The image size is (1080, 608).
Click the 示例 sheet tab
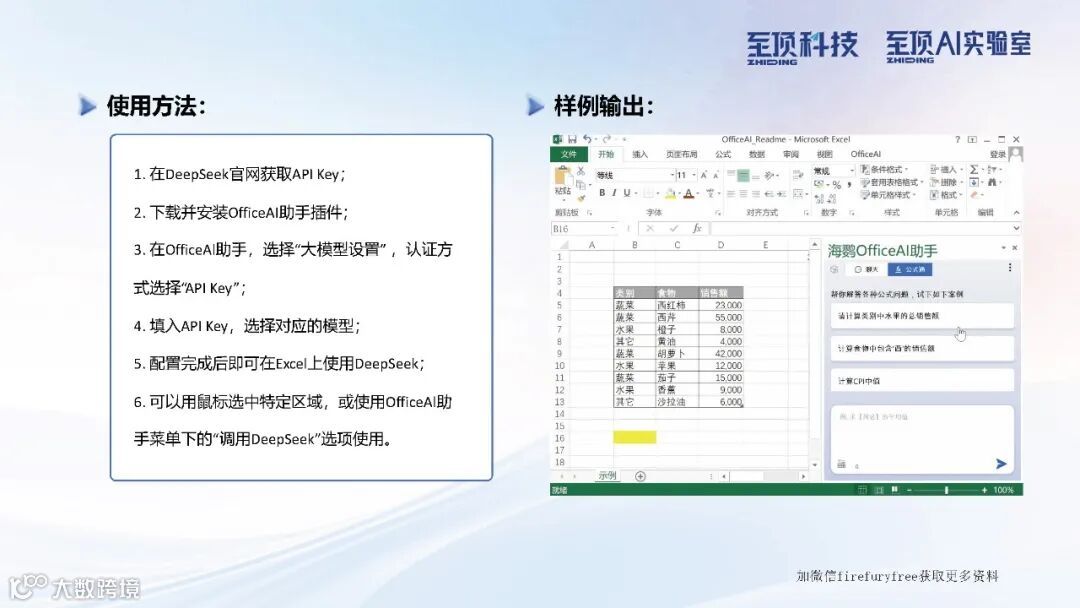pyautogui.click(x=608, y=476)
